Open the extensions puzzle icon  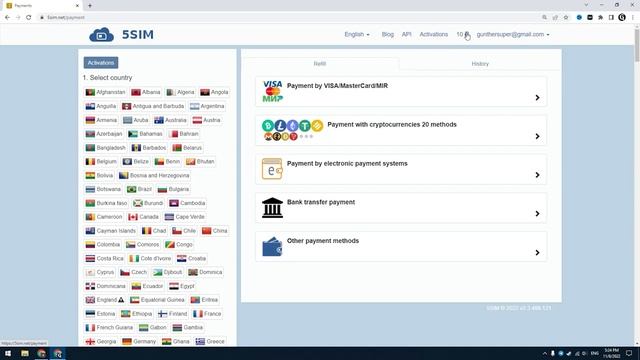[600, 17]
